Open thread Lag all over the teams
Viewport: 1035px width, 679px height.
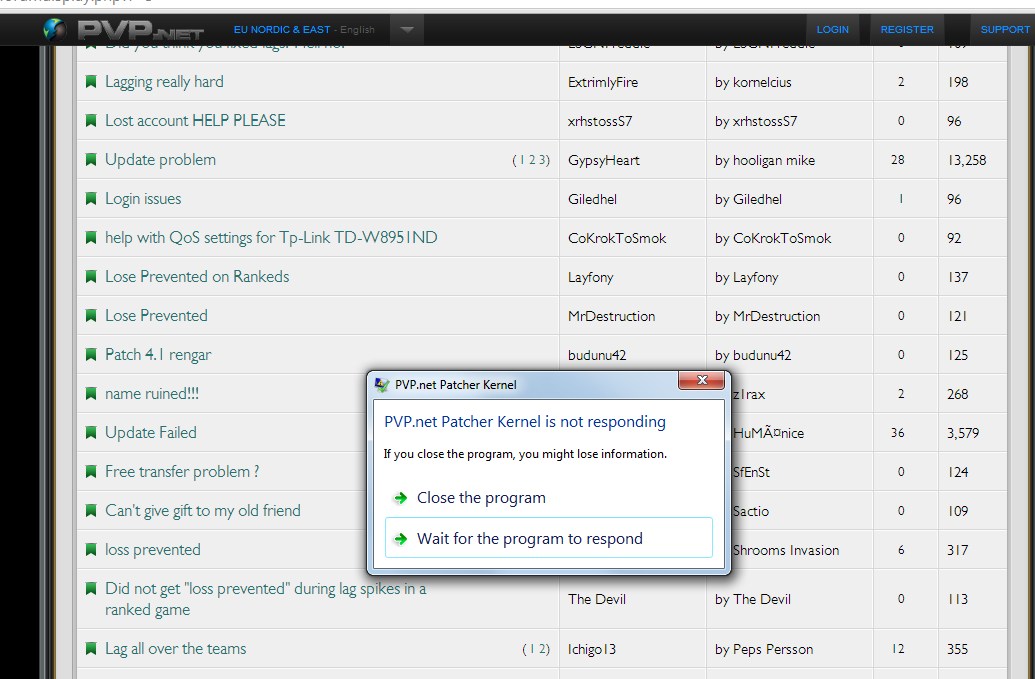[176, 649]
